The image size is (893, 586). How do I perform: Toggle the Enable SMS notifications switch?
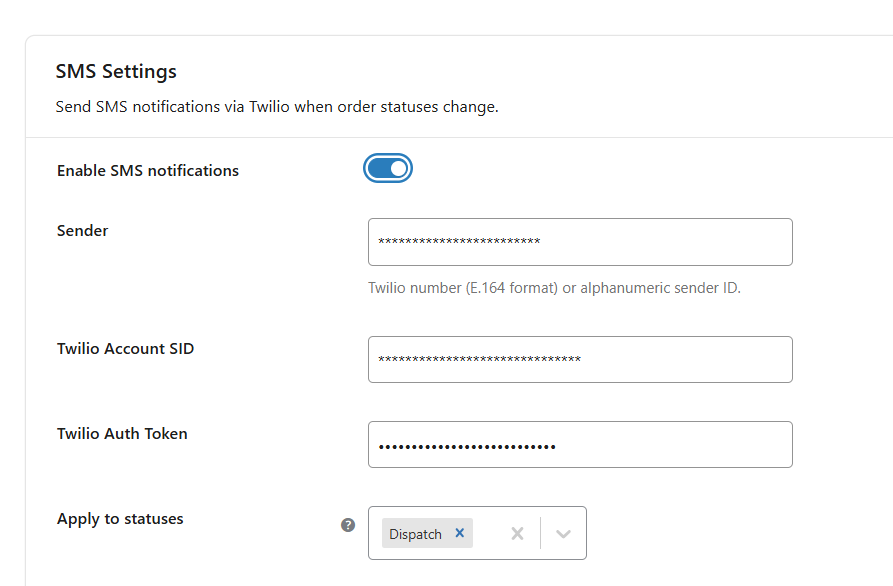point(388,169)
